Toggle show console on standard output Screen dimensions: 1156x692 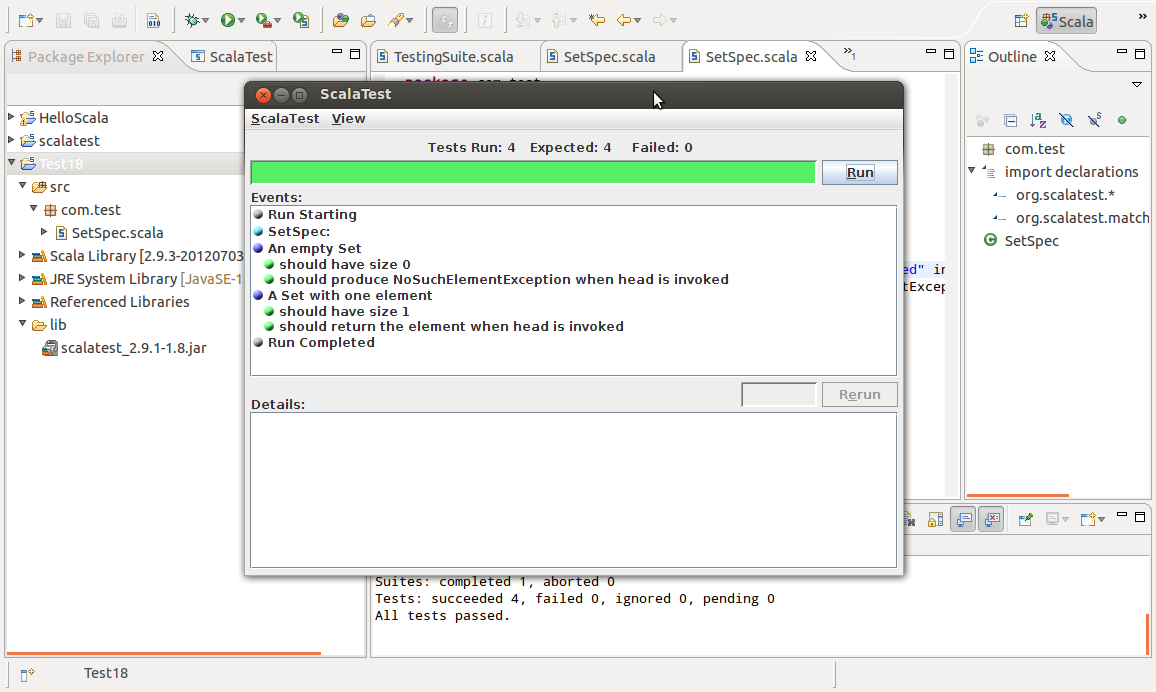(x=961, y=519)
